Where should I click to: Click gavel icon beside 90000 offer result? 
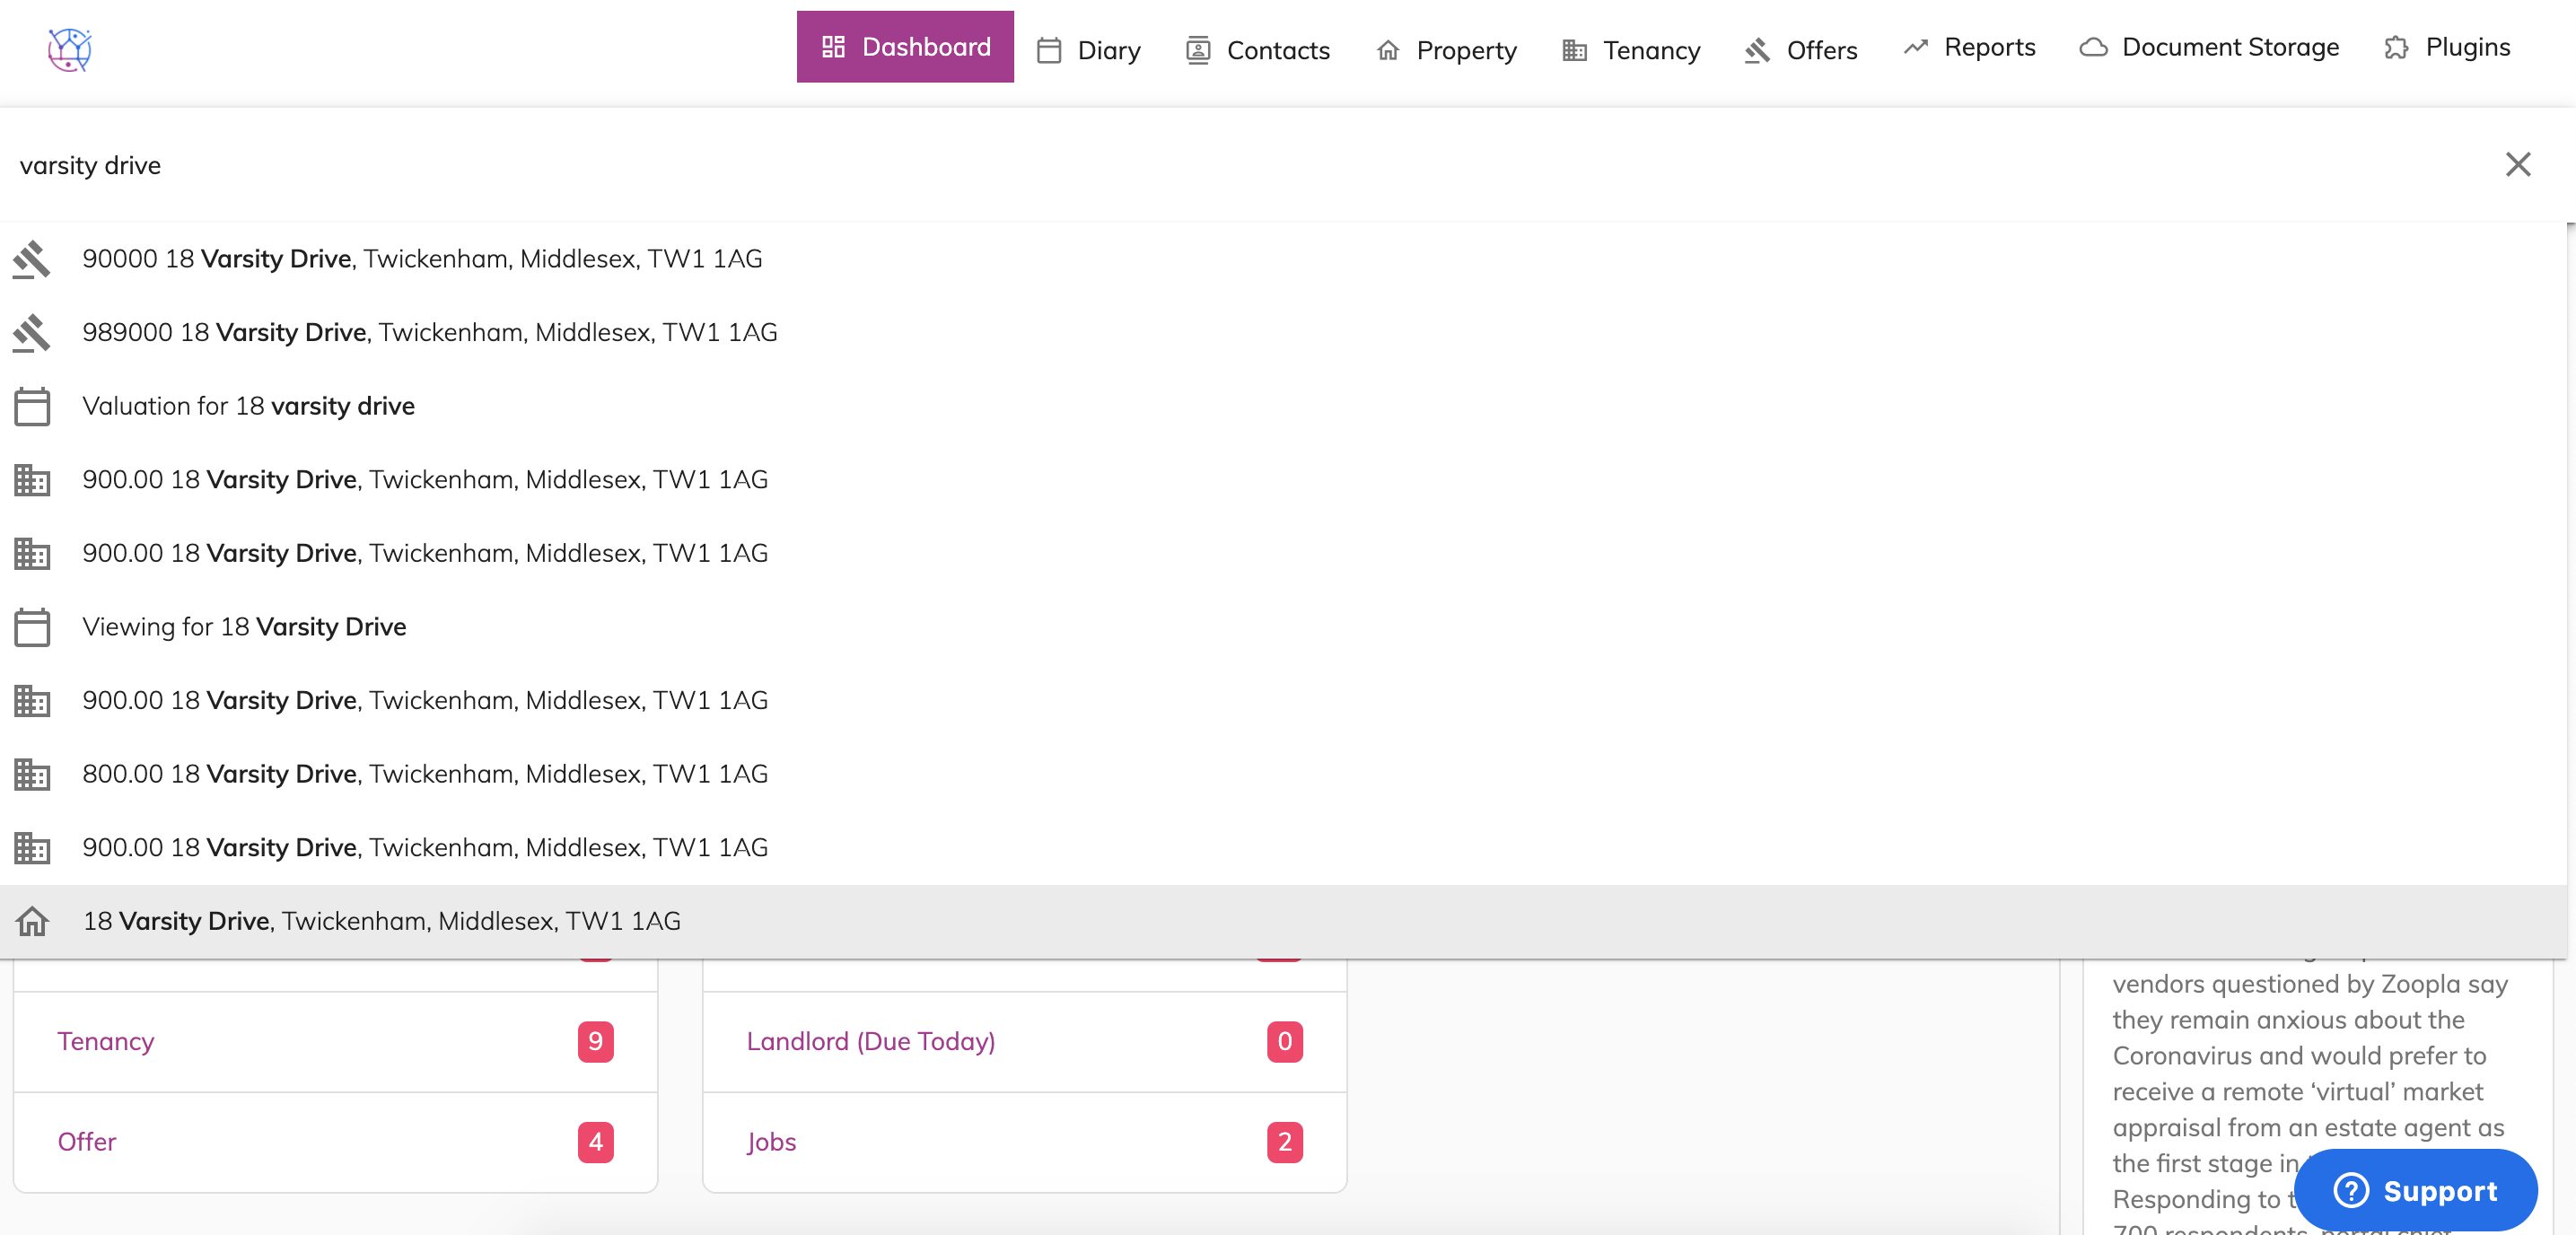32,259
